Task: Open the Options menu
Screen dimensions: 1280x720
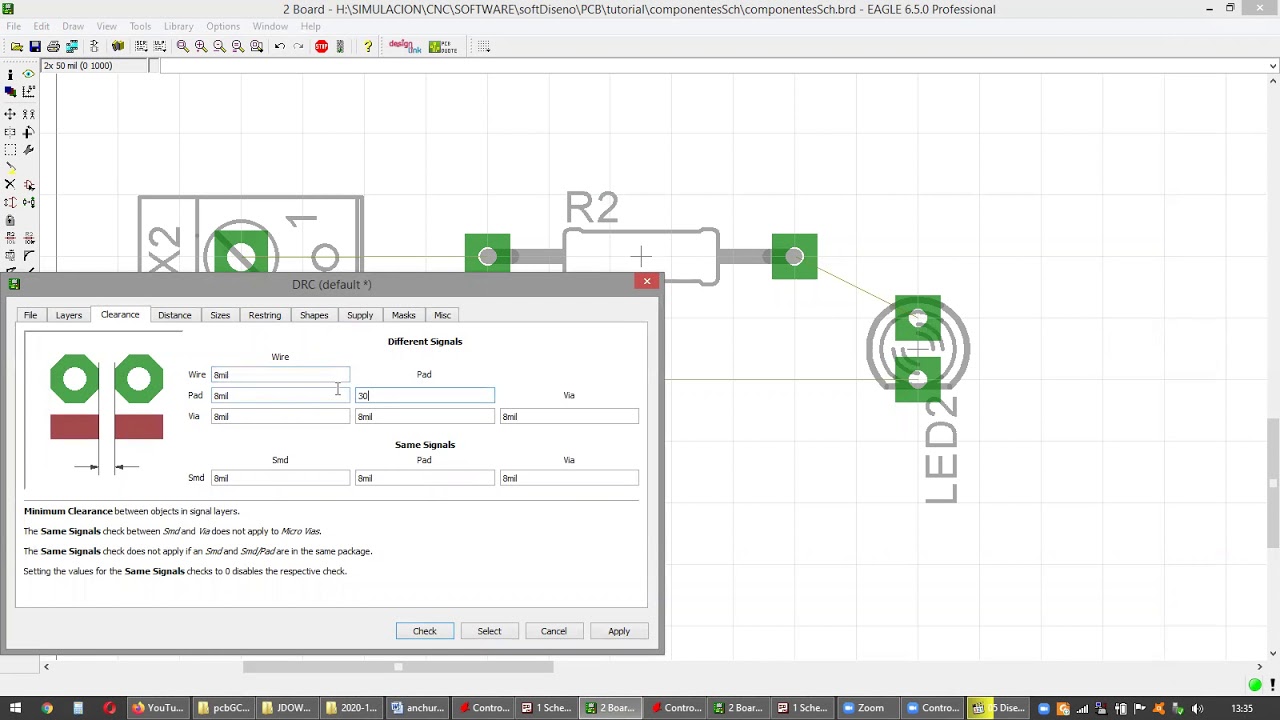Action: [223, 26]
